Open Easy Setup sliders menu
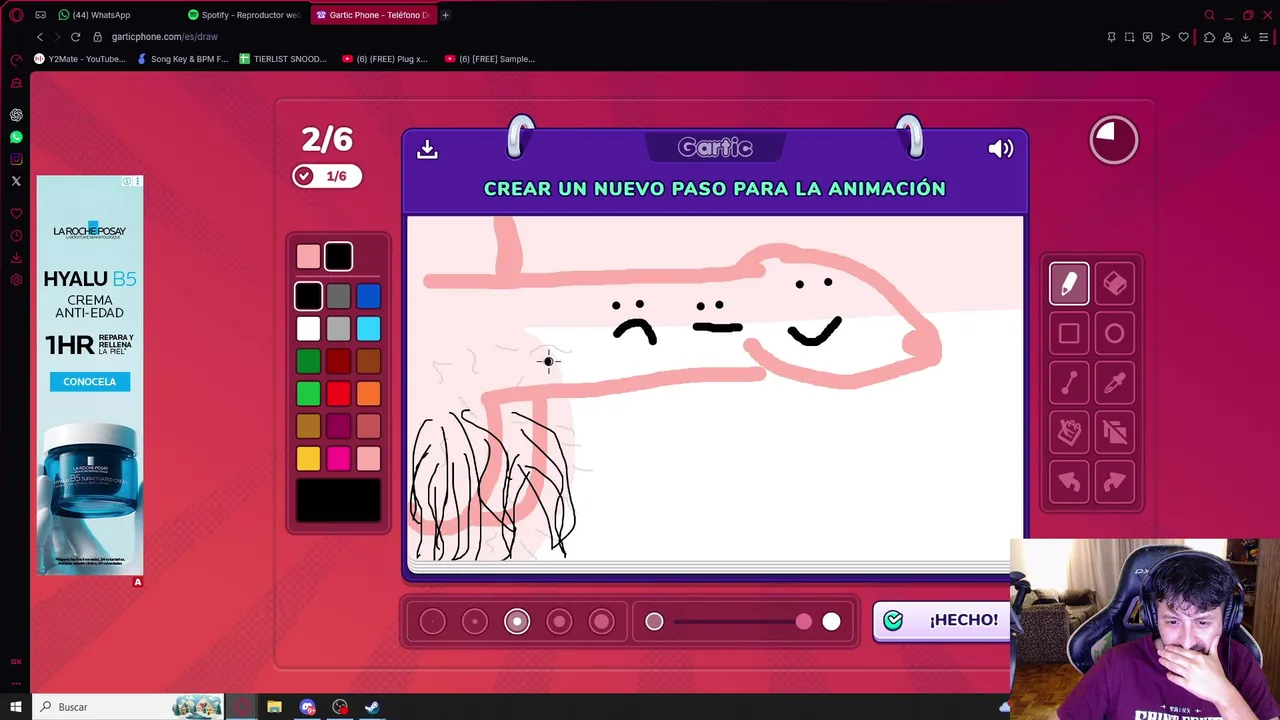1280x720 pixels. 1264,37
